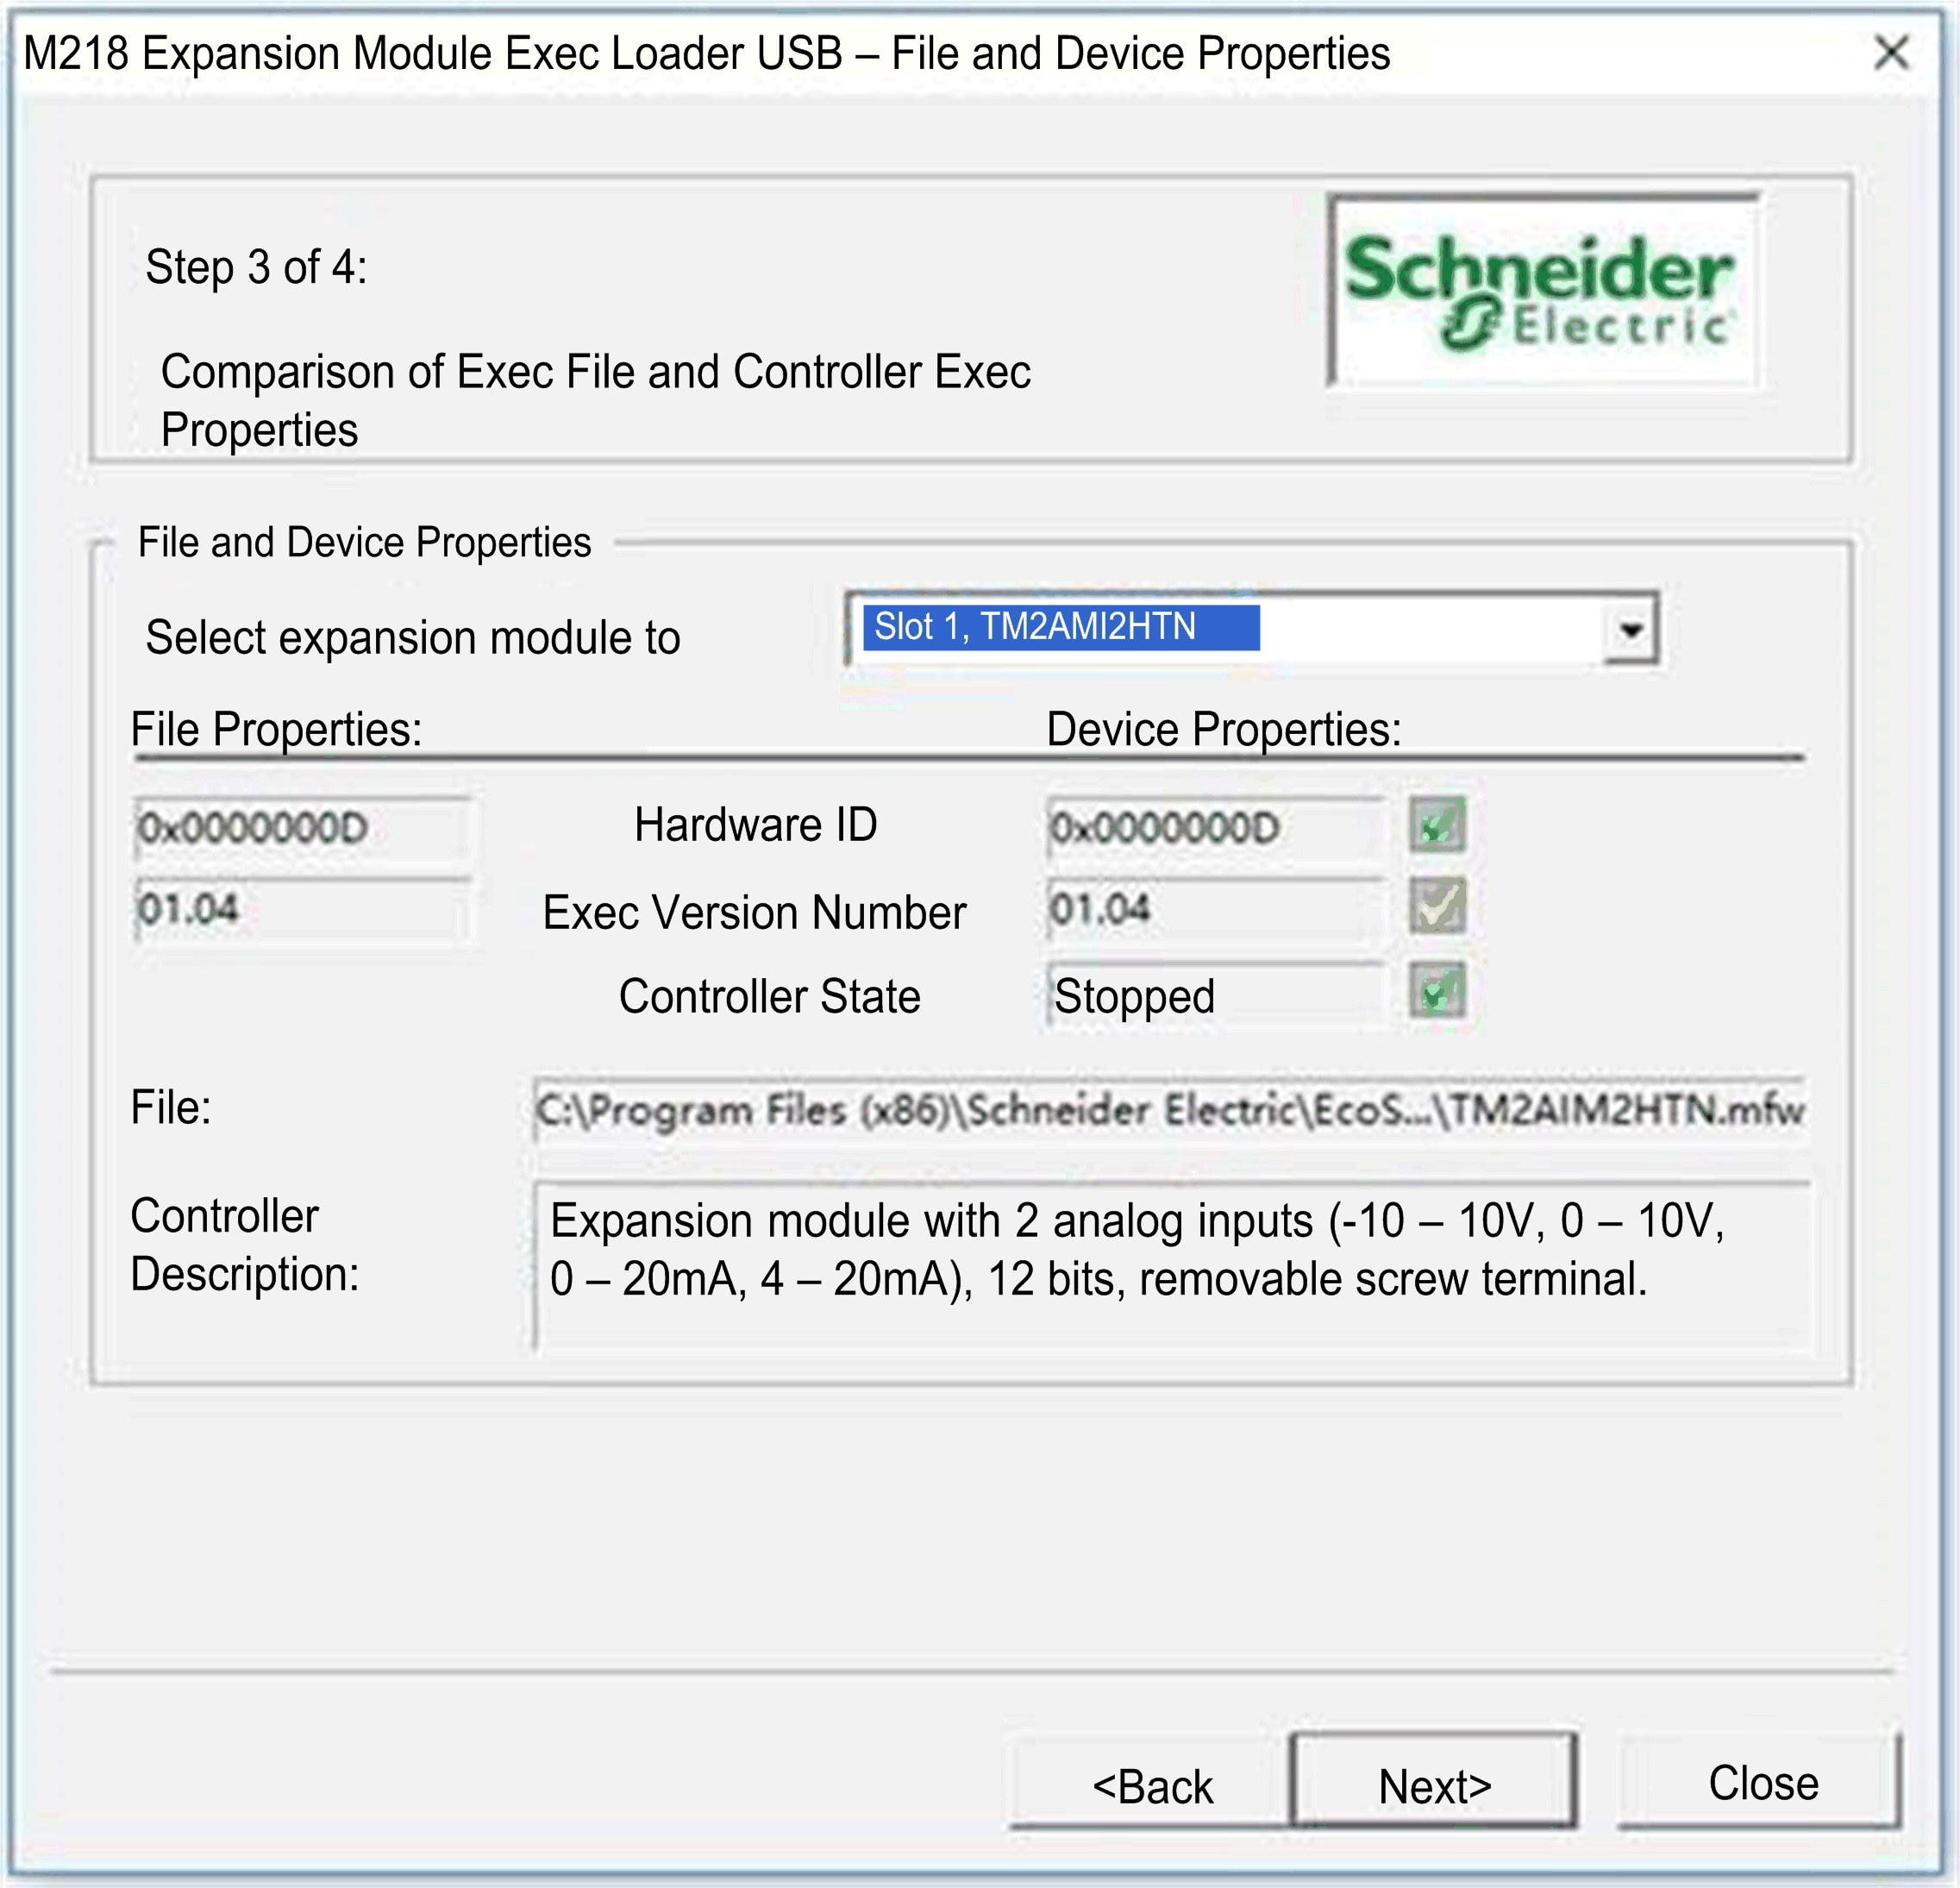Click the Device Properties Hardware ID field

point(1215,828)
